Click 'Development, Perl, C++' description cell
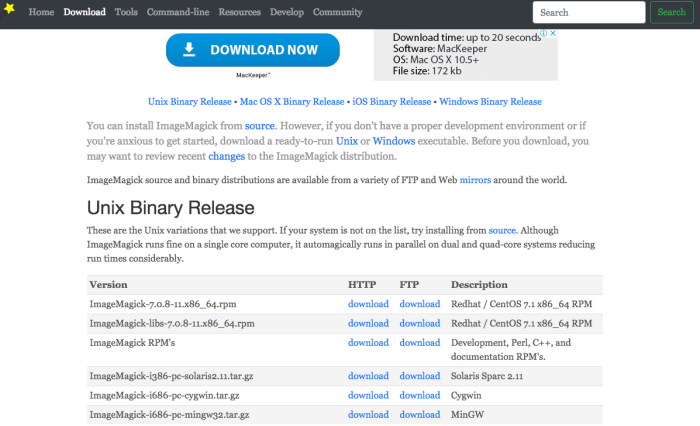Screen dimensions: 700x426 click(x=511, y=350)
